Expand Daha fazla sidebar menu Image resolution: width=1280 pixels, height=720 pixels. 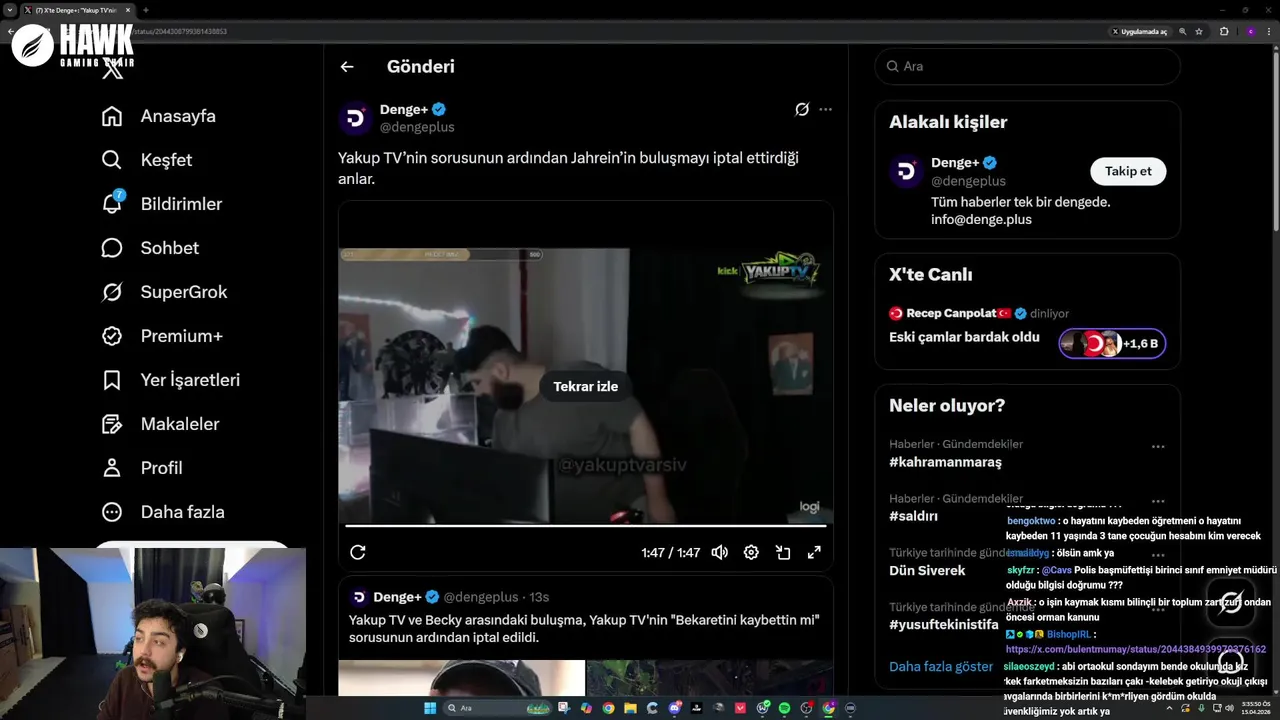[x=162, y=512]
